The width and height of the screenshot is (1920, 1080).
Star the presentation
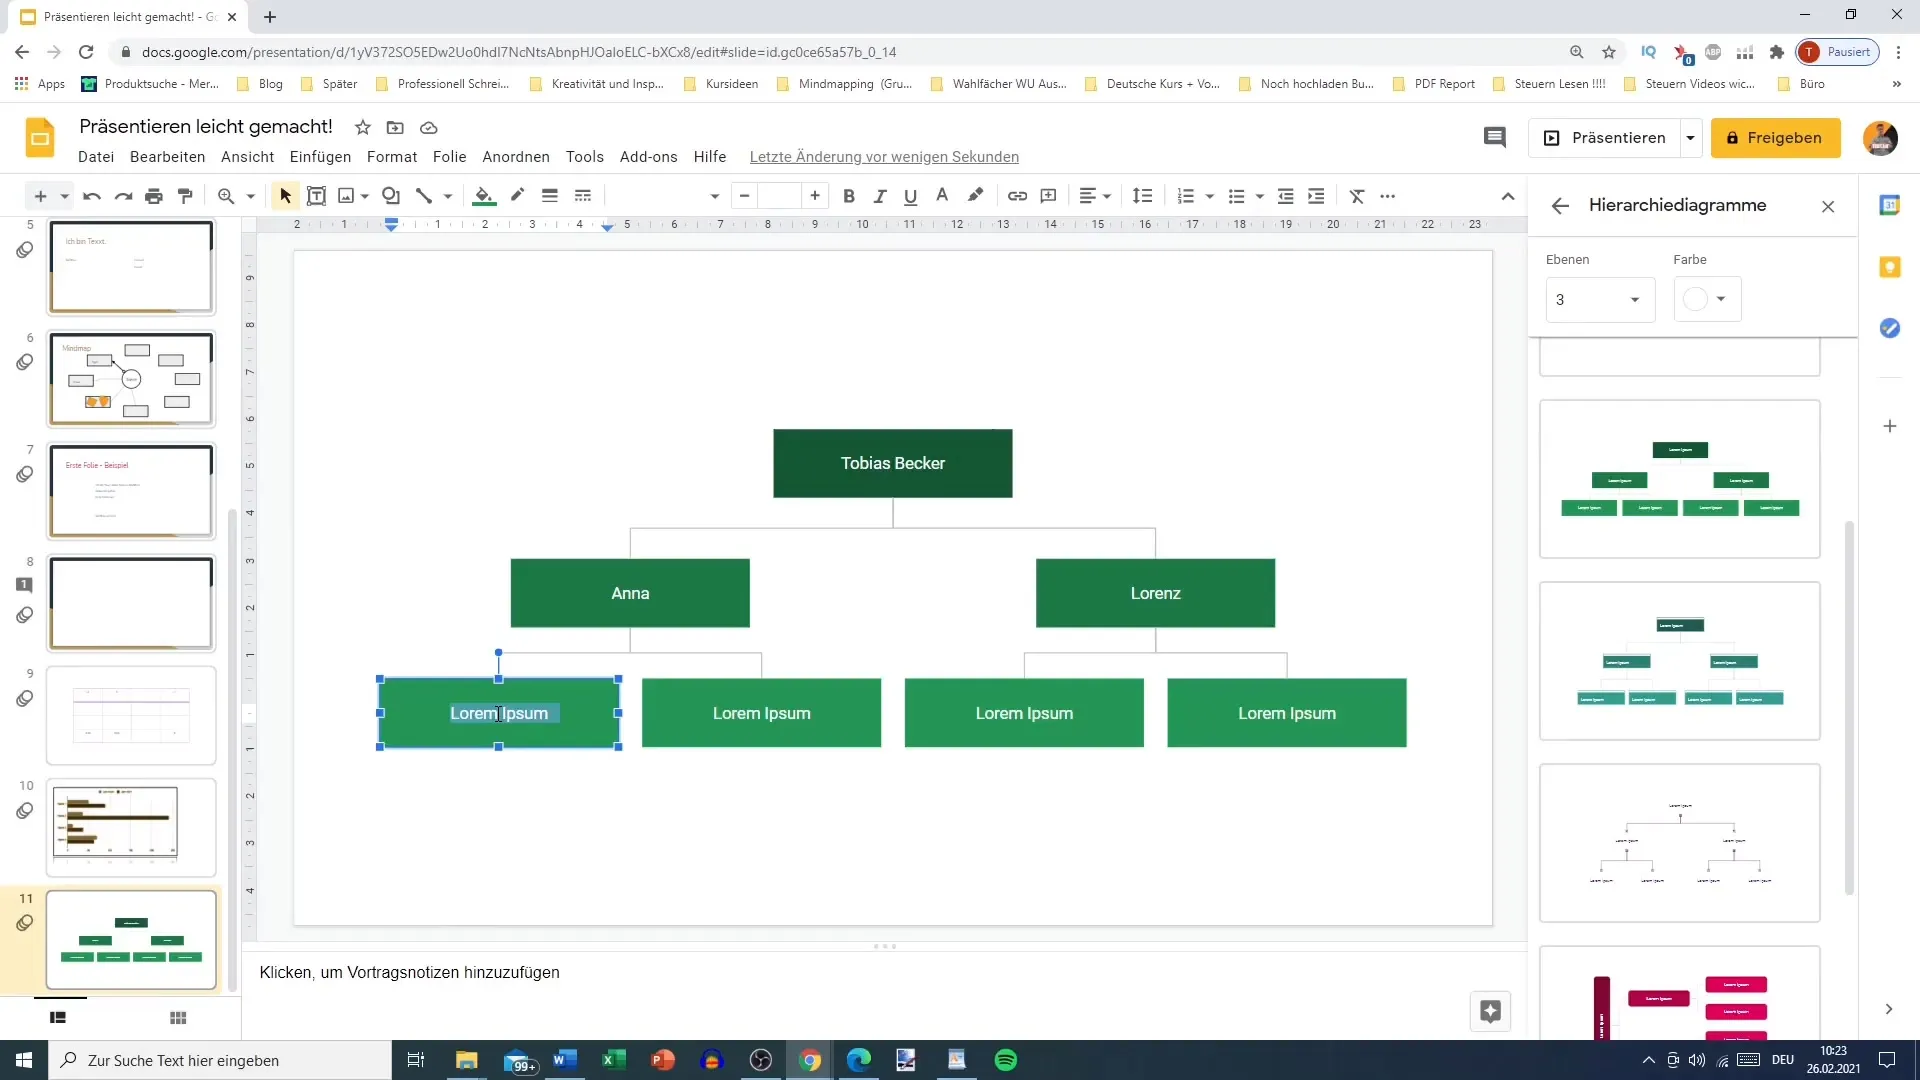click(363, 127)
